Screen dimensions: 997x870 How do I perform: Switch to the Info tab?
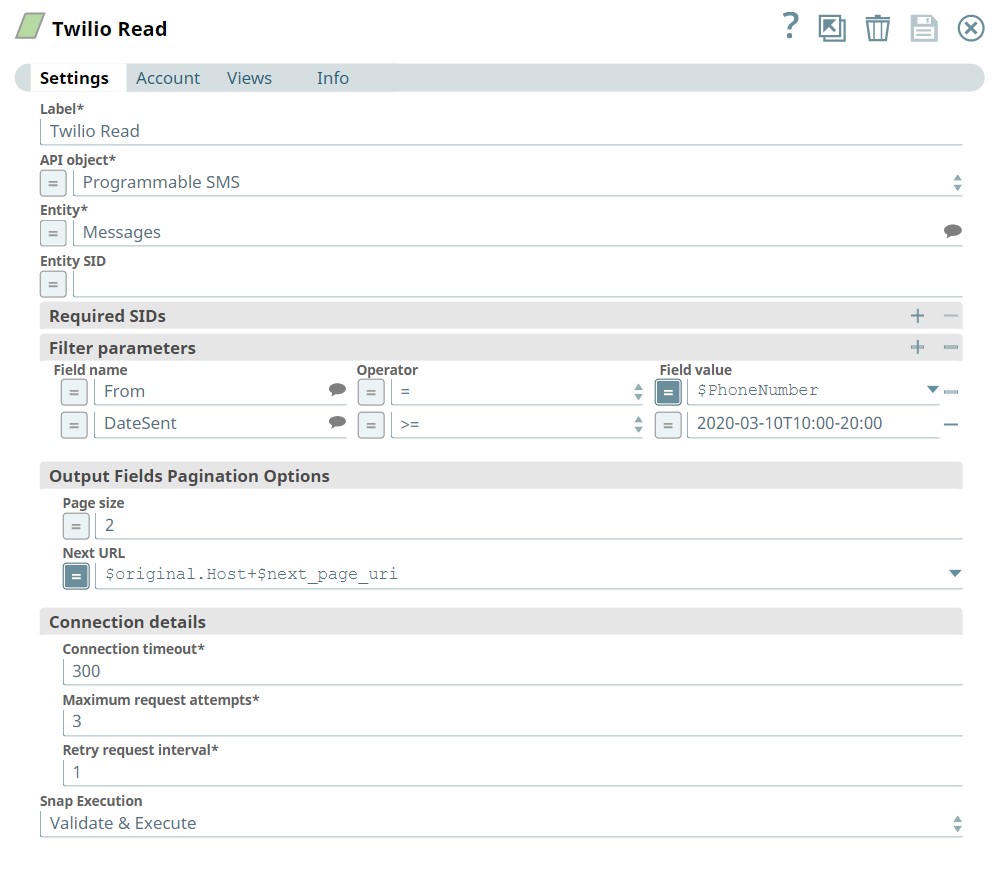(x=333, y=78)
